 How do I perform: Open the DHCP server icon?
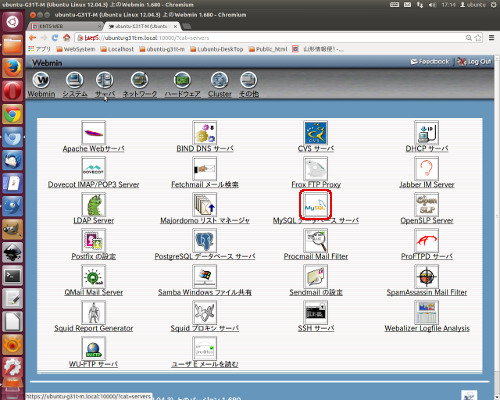click(427, 132)
